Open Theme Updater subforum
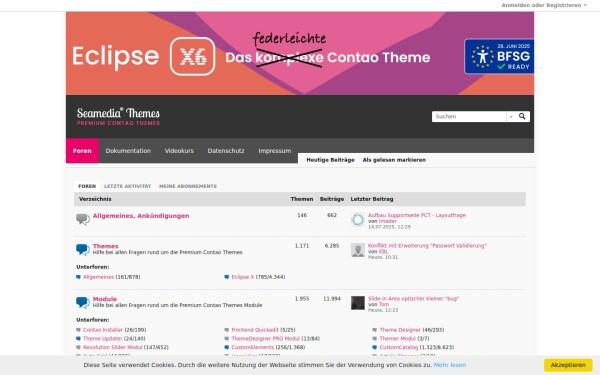 (103, 339)
